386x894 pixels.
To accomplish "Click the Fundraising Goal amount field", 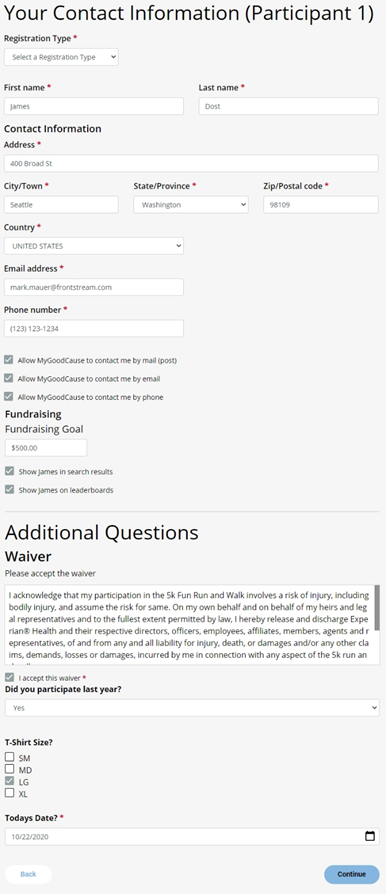I will pos(46,448).
